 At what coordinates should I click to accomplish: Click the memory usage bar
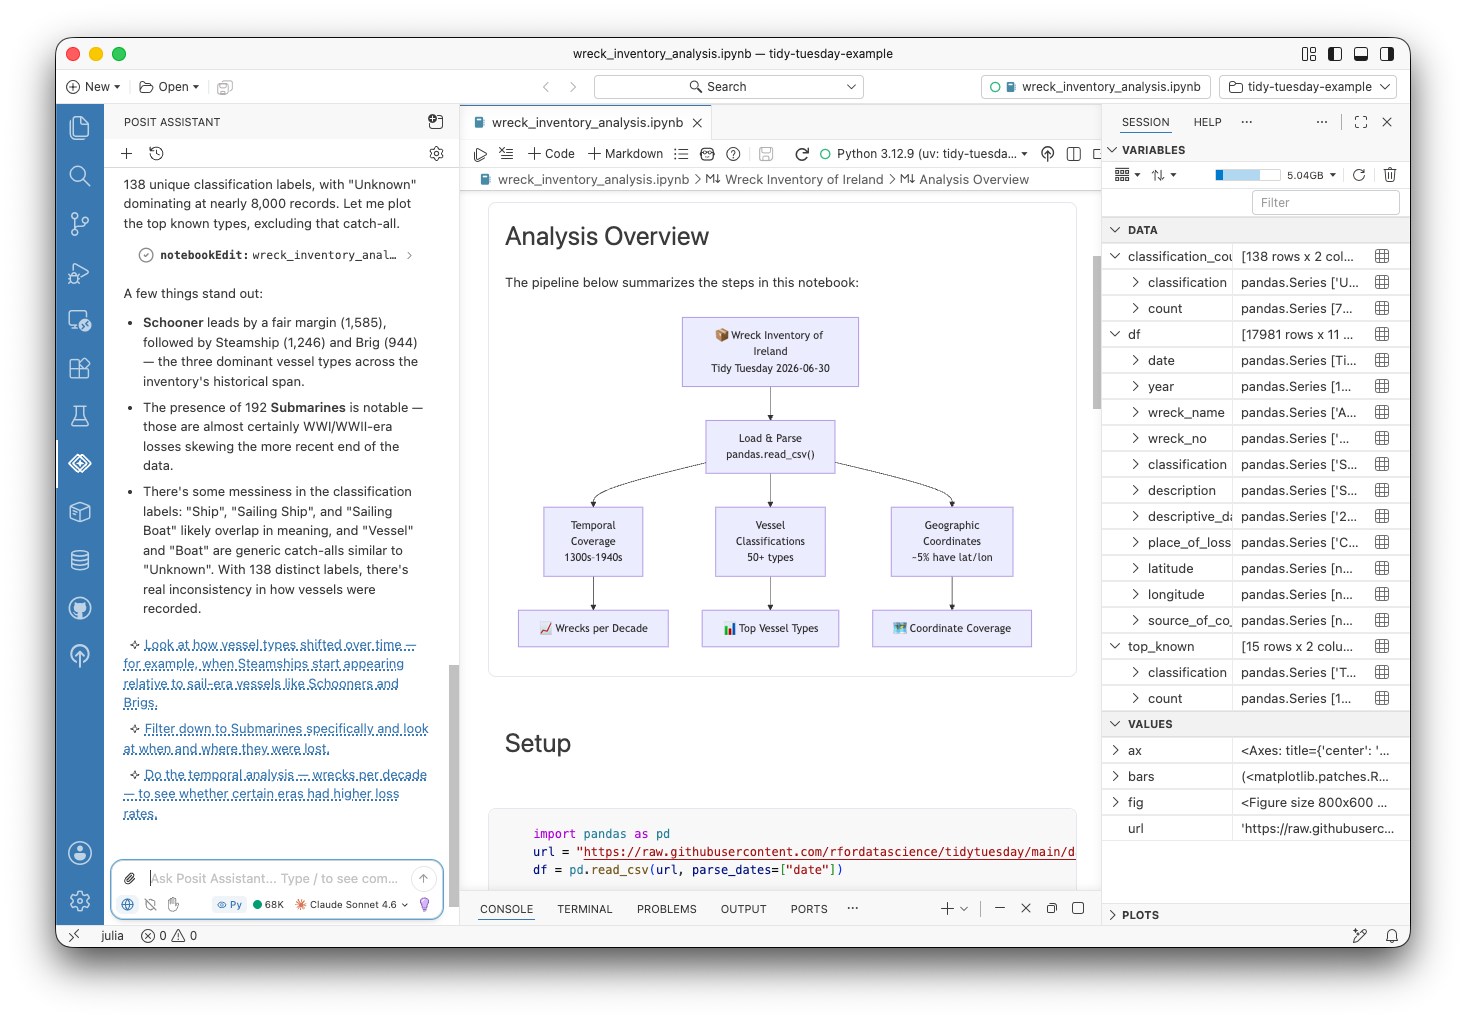(x=1247, y=175)
